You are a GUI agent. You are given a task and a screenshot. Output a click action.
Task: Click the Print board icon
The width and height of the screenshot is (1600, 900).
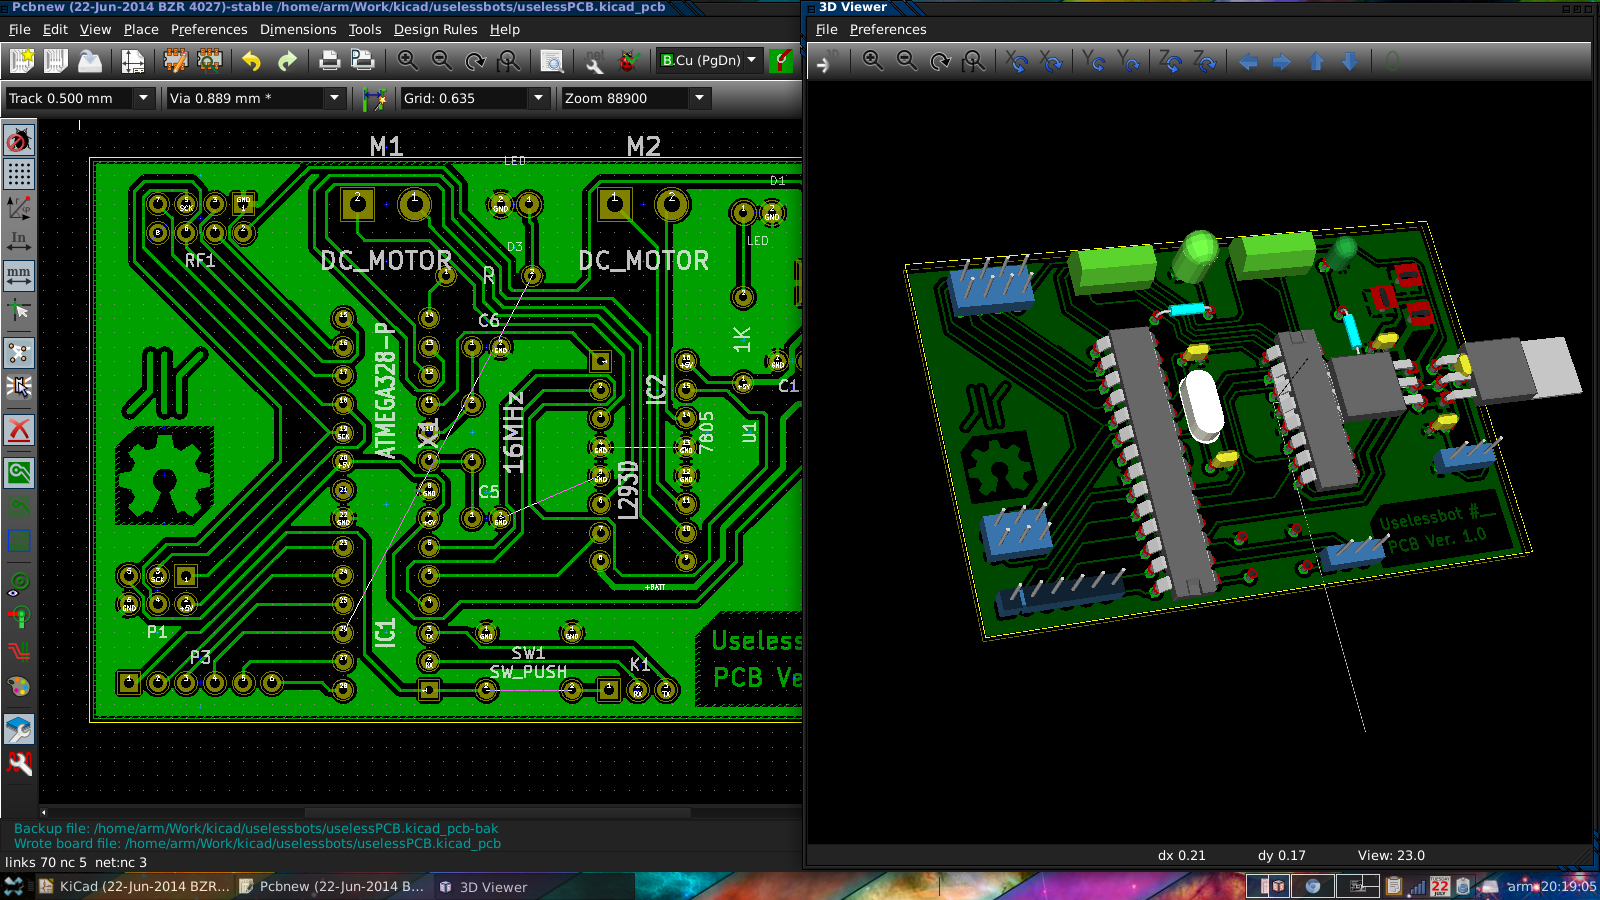click(329, 61)
